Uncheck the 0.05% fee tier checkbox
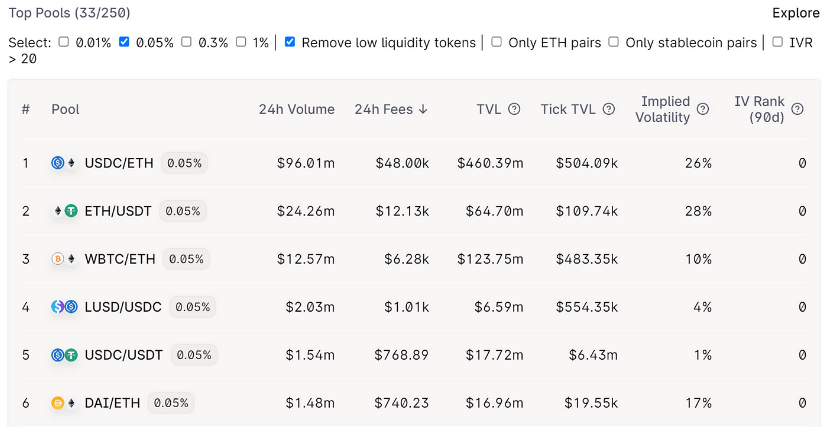The image size is (830, 435). pos(124,42)
